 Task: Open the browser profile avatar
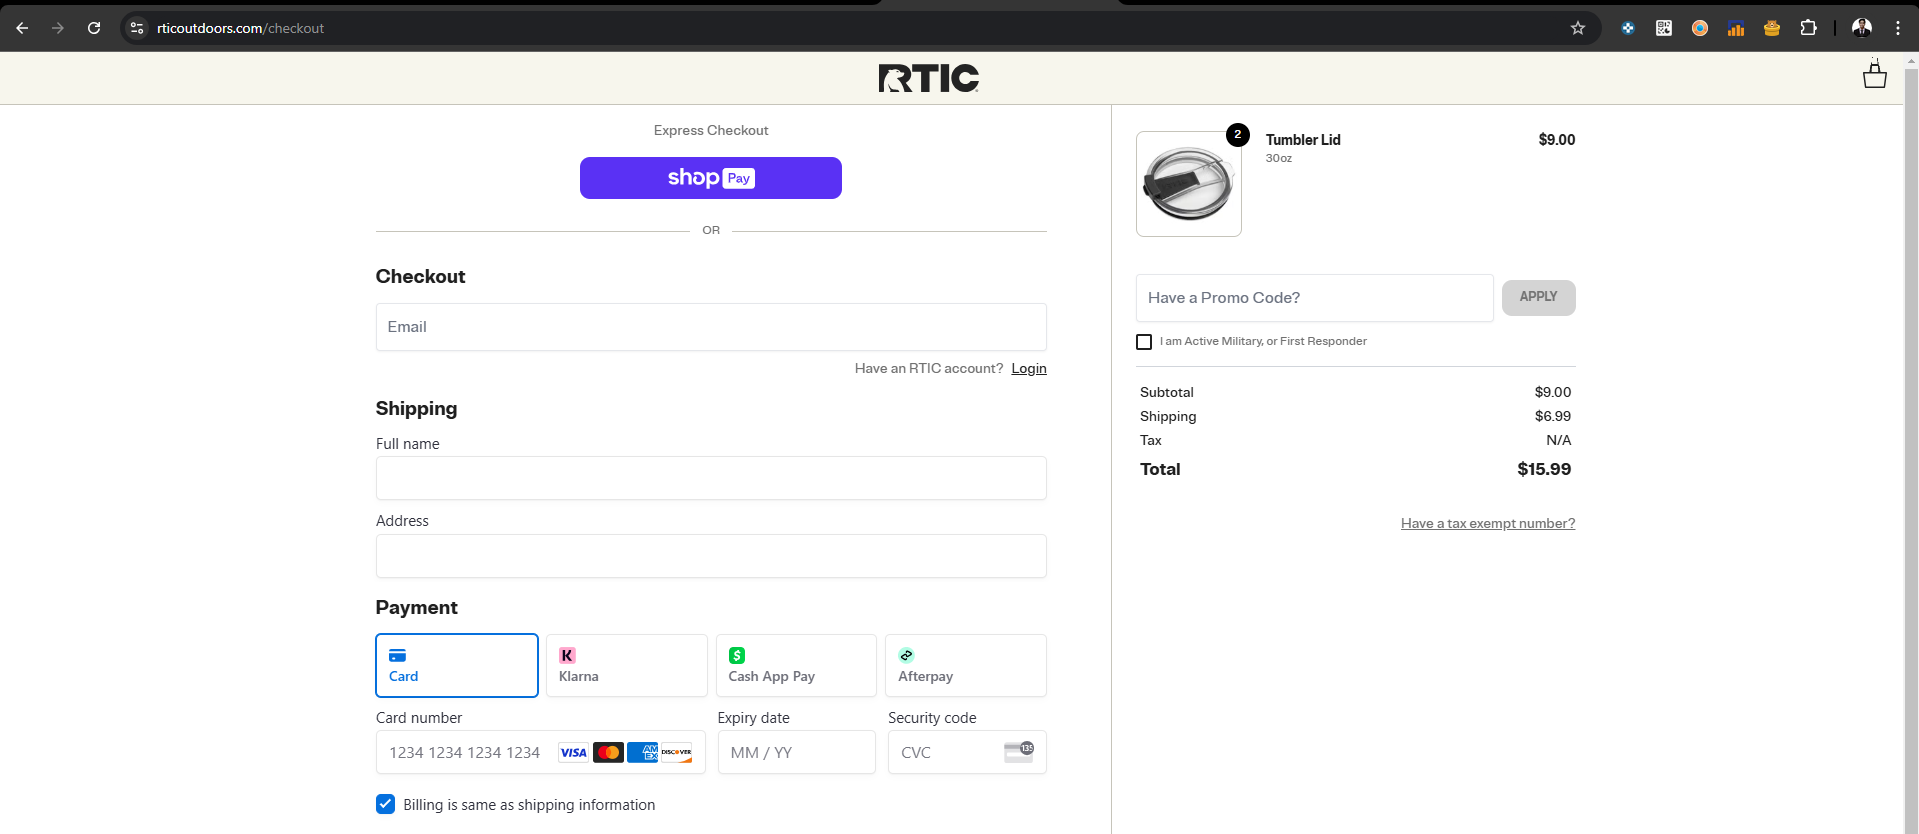click(1861, 28)
